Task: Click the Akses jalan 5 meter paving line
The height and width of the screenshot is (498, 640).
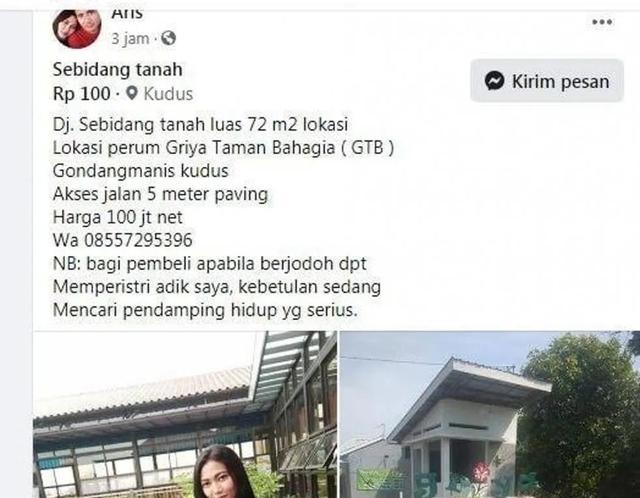Action: click(160, 194)
